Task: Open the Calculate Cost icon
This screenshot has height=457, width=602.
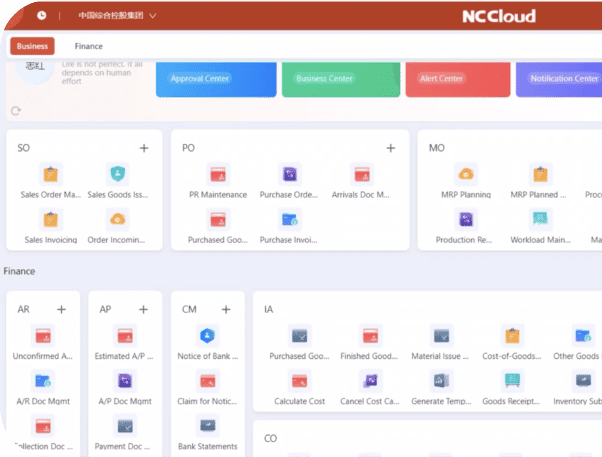Action: coord(299,380)
